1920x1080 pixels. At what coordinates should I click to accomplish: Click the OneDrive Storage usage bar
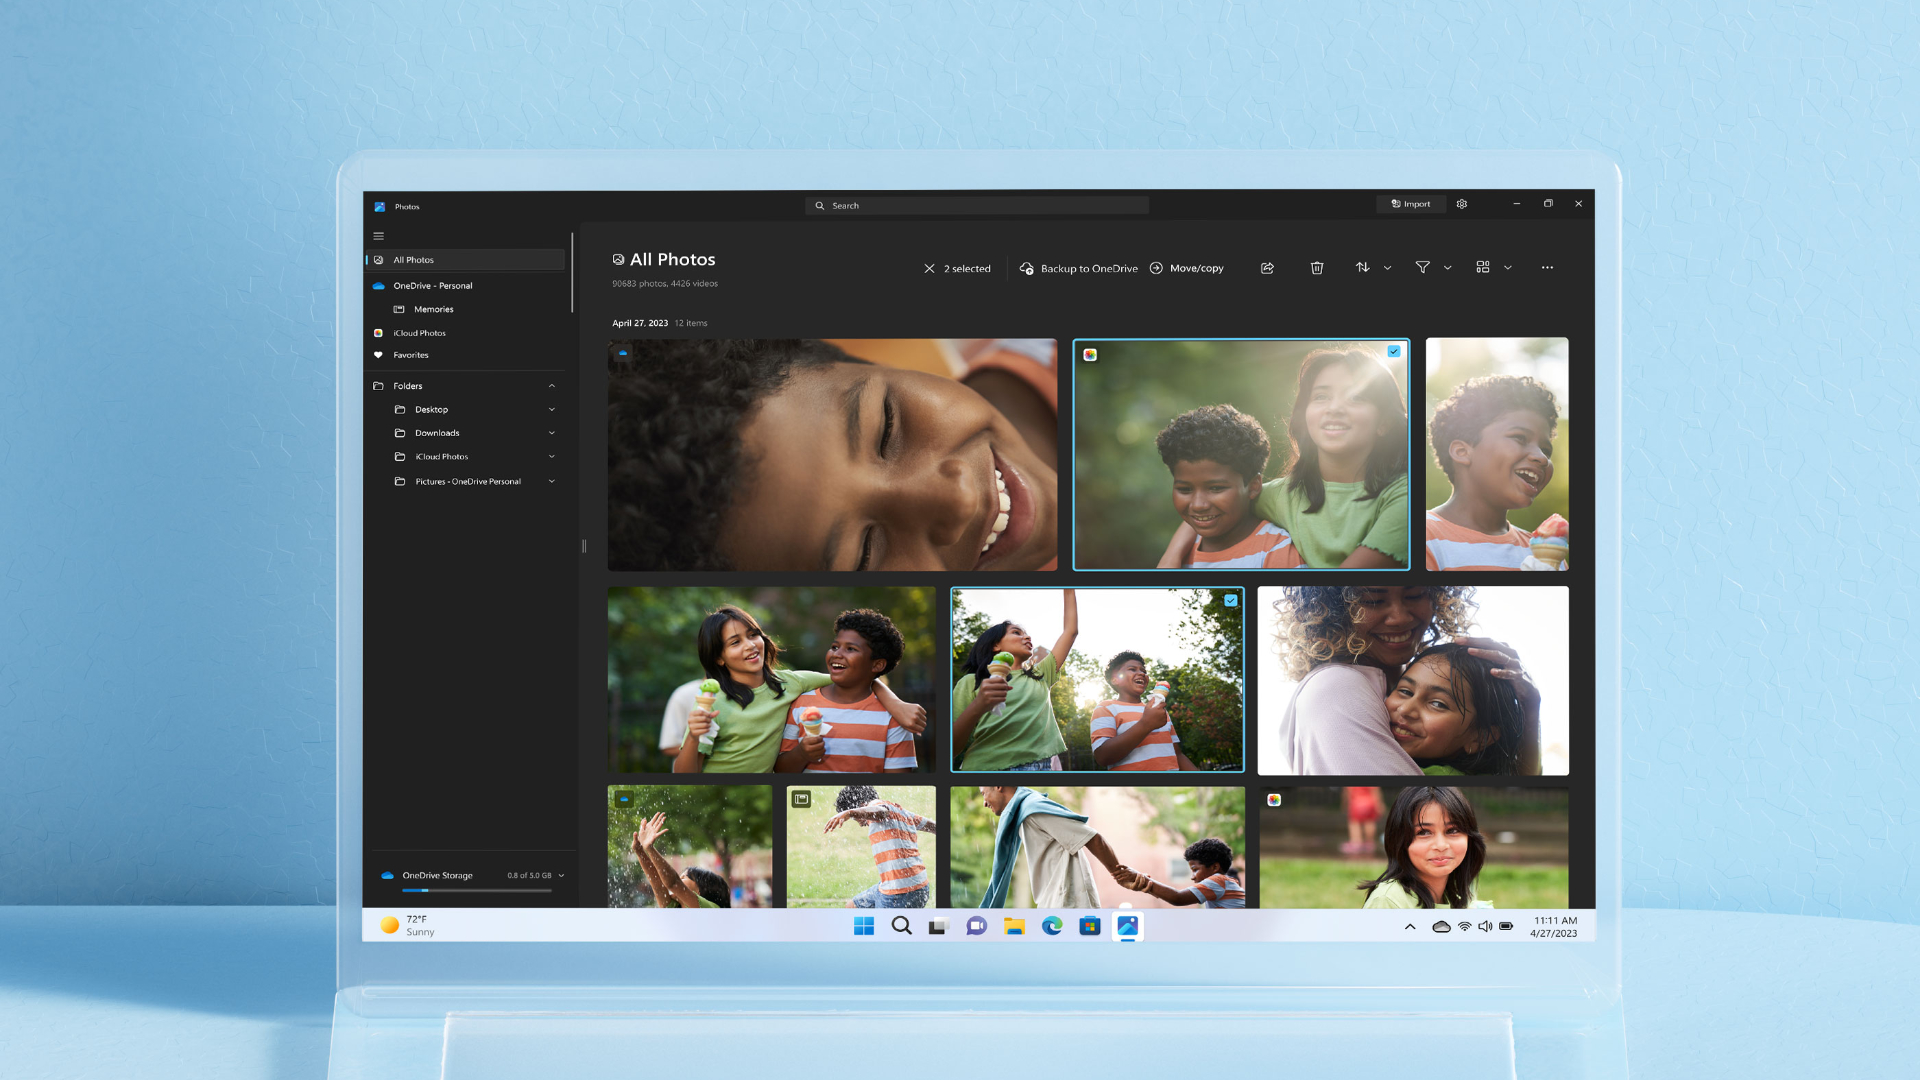click(x=476, y=890)
